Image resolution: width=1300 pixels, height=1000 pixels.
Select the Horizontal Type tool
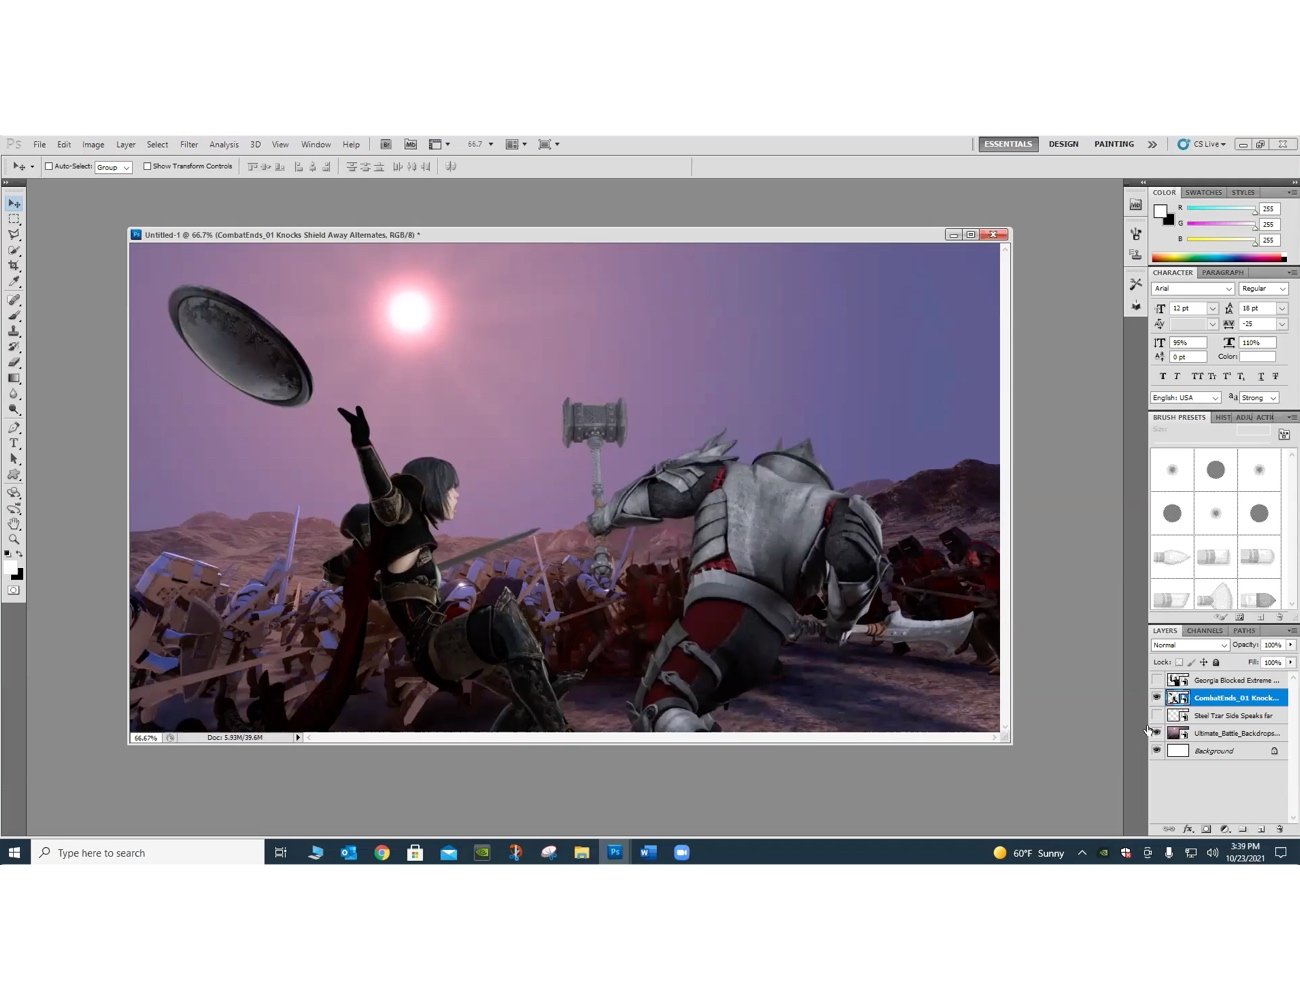[14, 443]
